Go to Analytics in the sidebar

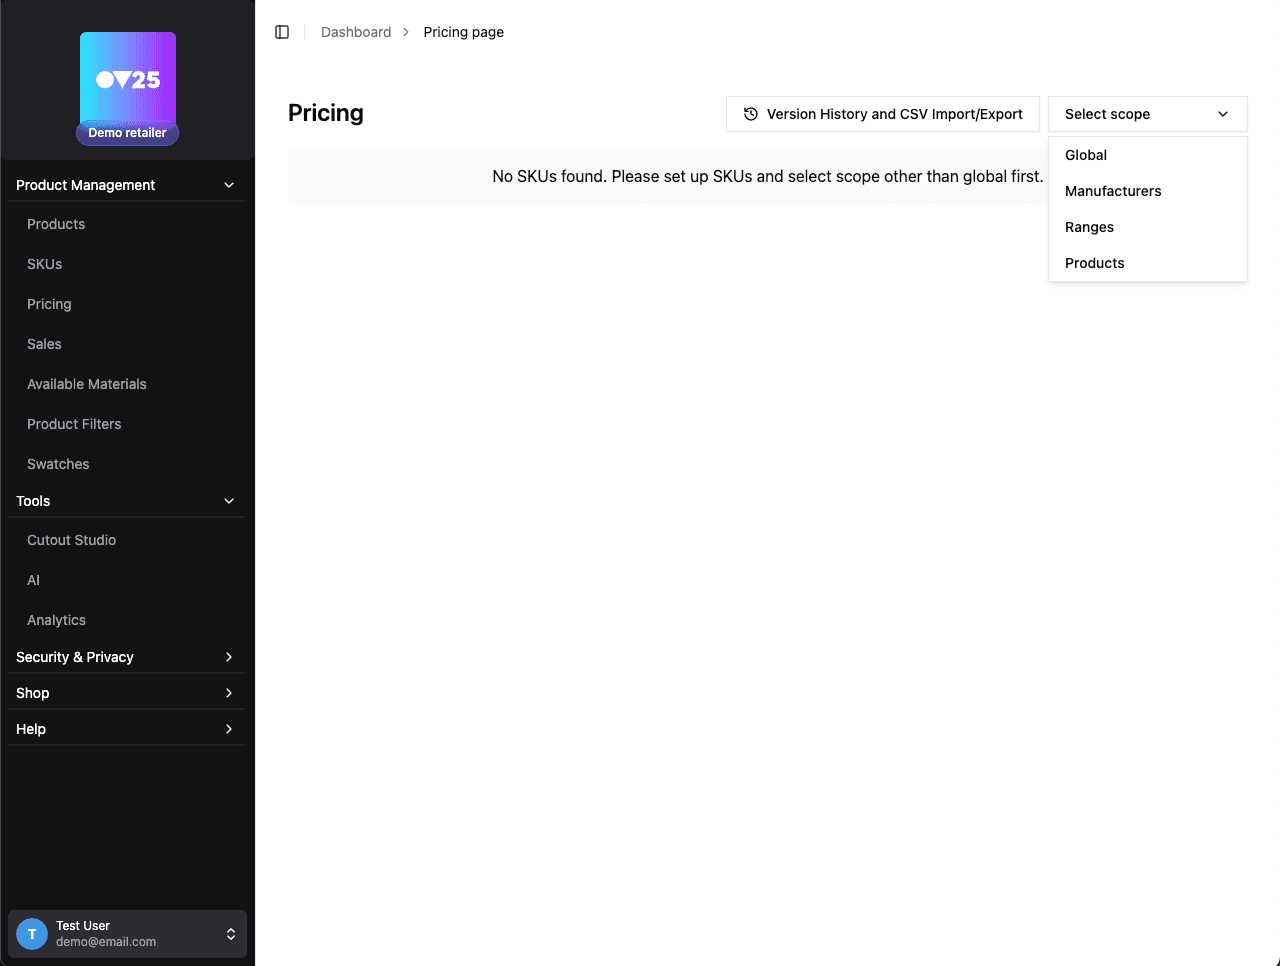56,620
